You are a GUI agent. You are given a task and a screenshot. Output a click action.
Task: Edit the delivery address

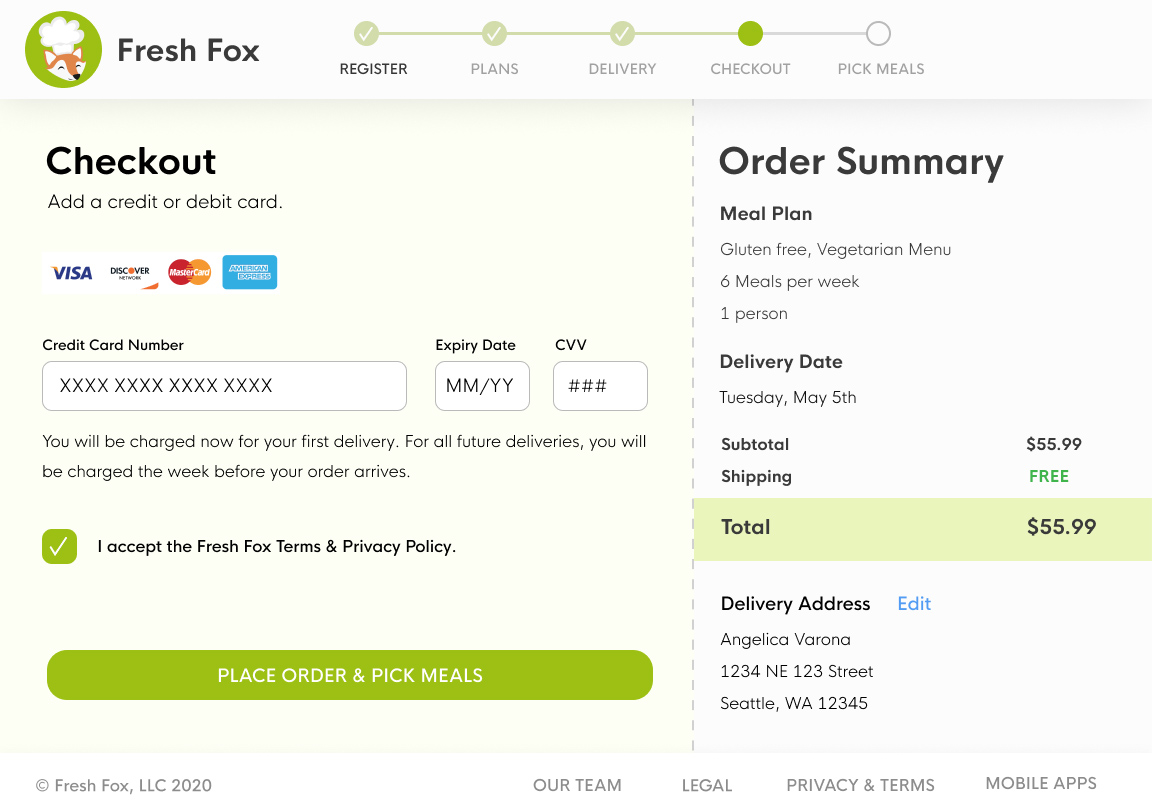[x=914, y=604]
